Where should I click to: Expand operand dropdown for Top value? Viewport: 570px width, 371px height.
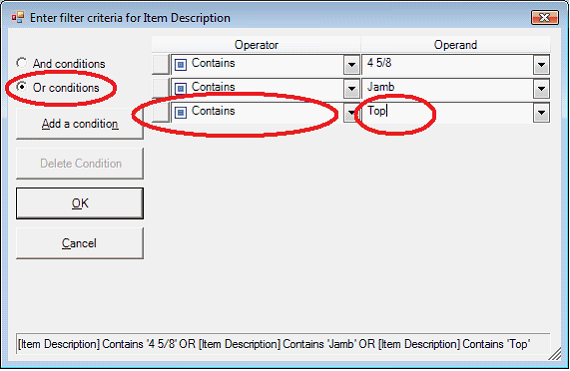point(541,113)
